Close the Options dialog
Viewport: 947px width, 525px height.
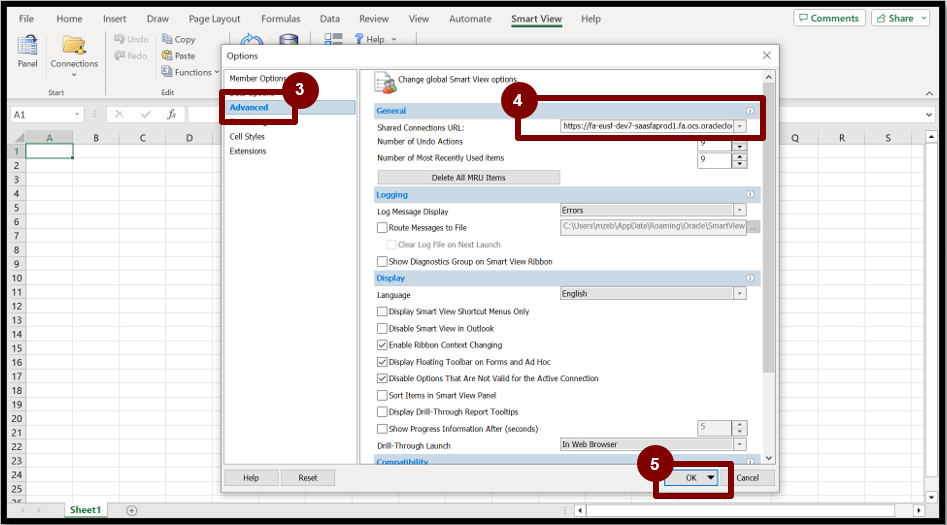pos(766,56)
